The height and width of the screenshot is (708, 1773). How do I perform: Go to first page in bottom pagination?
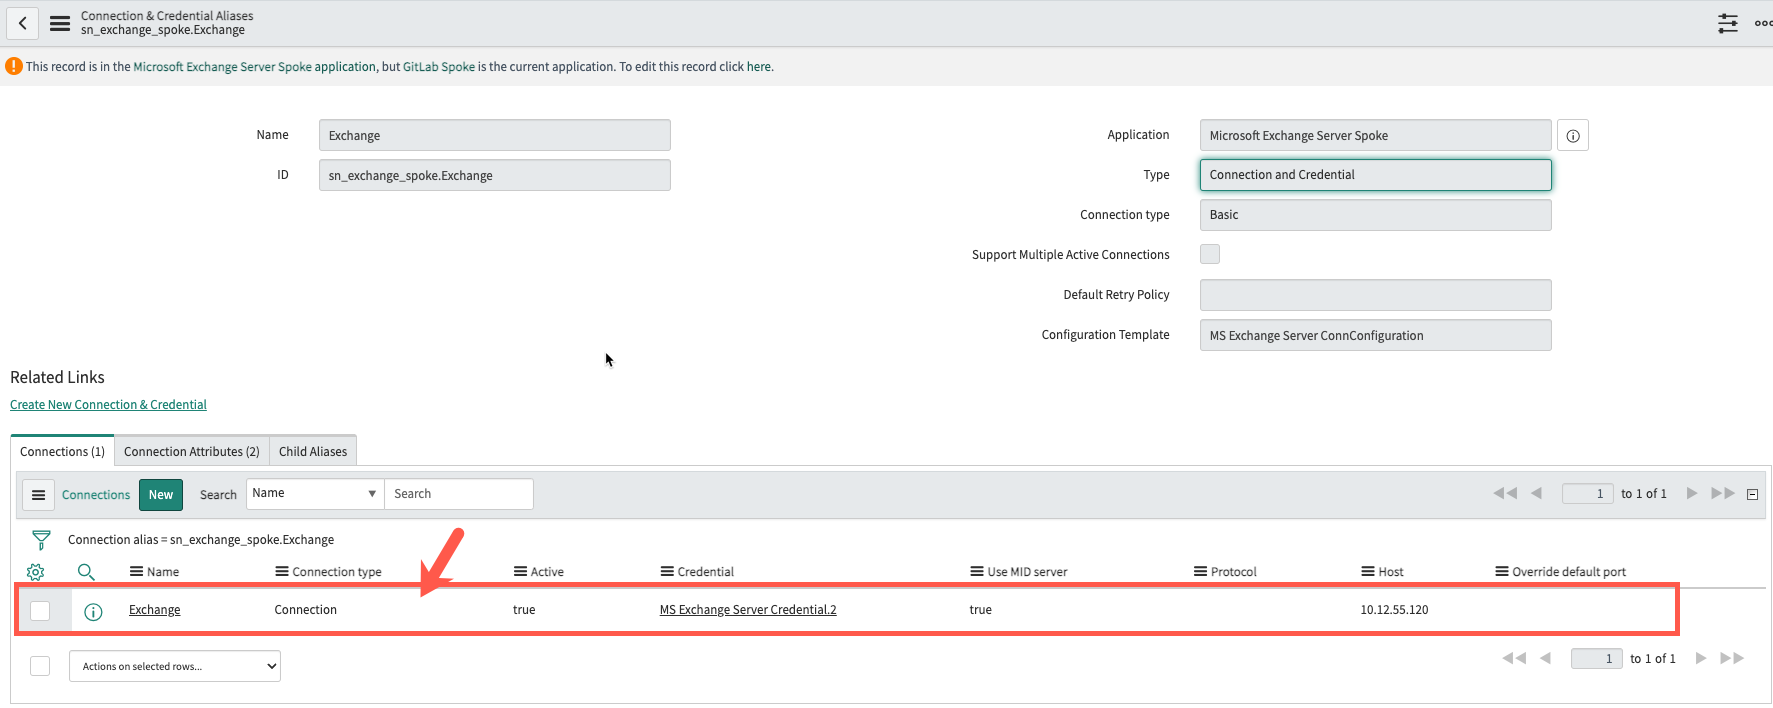(x=1514, y=658)
